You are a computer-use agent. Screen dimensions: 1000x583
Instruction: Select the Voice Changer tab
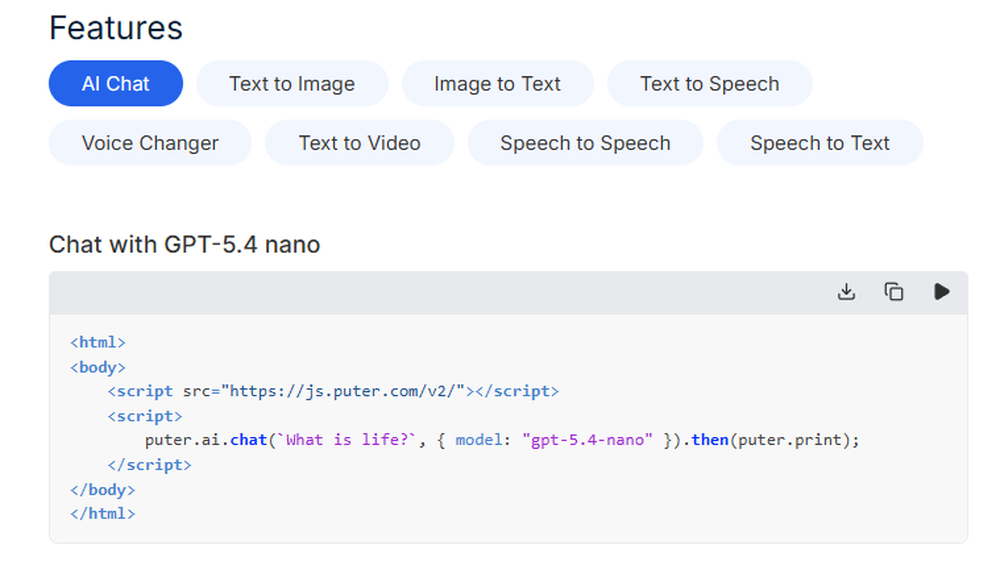(x=150, y=143)
